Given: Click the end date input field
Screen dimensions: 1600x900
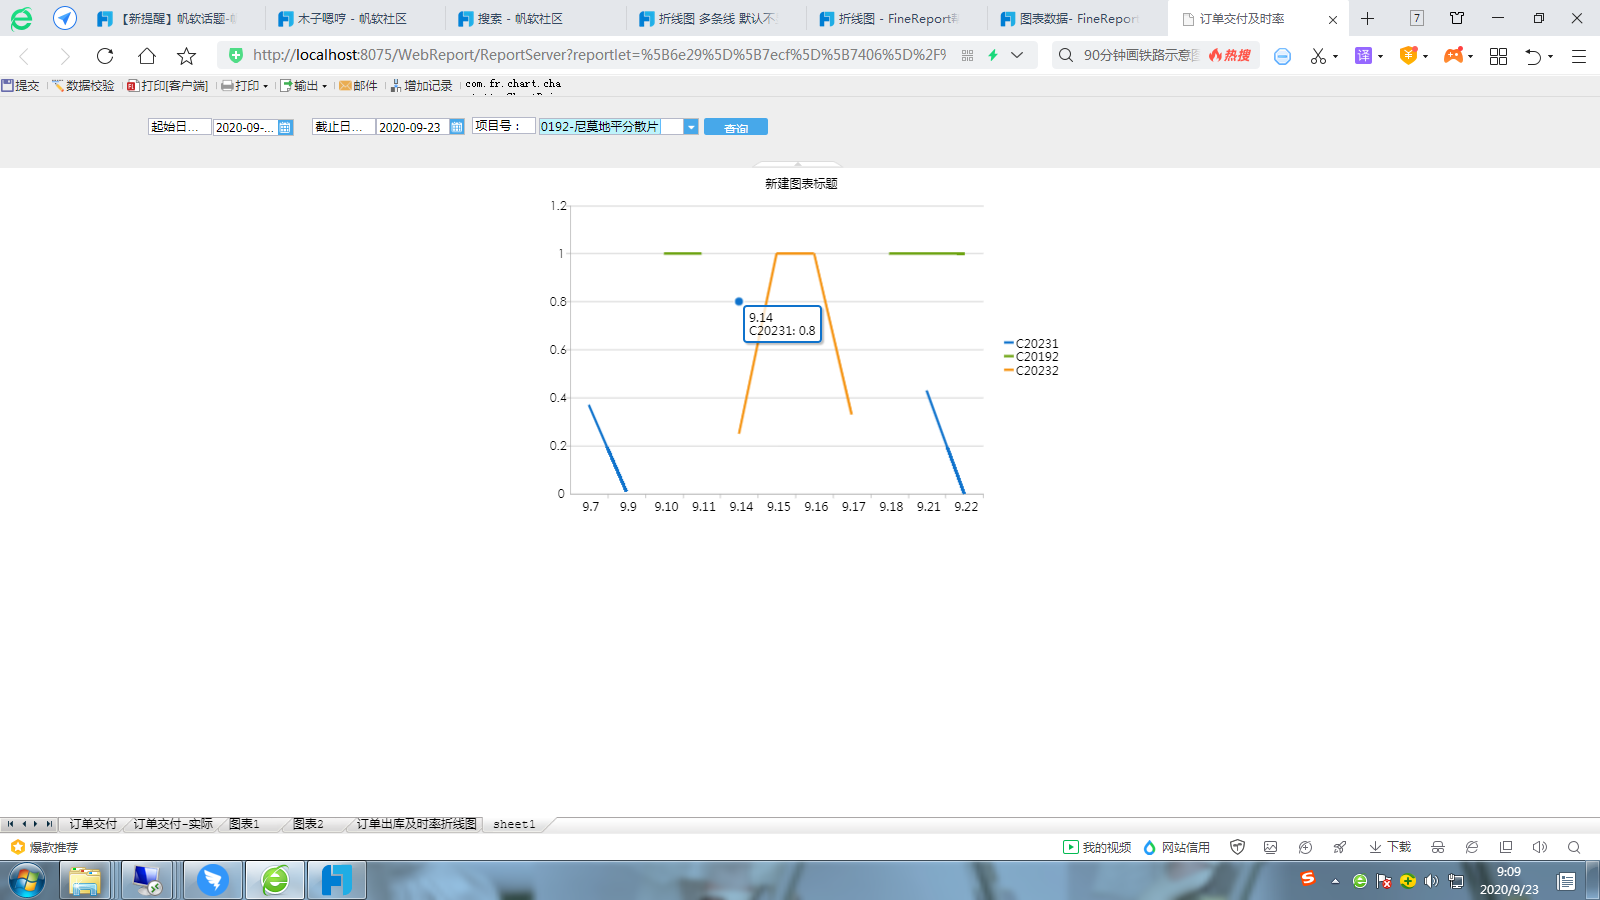Looking at the screenshot, I should click(412, 127).
